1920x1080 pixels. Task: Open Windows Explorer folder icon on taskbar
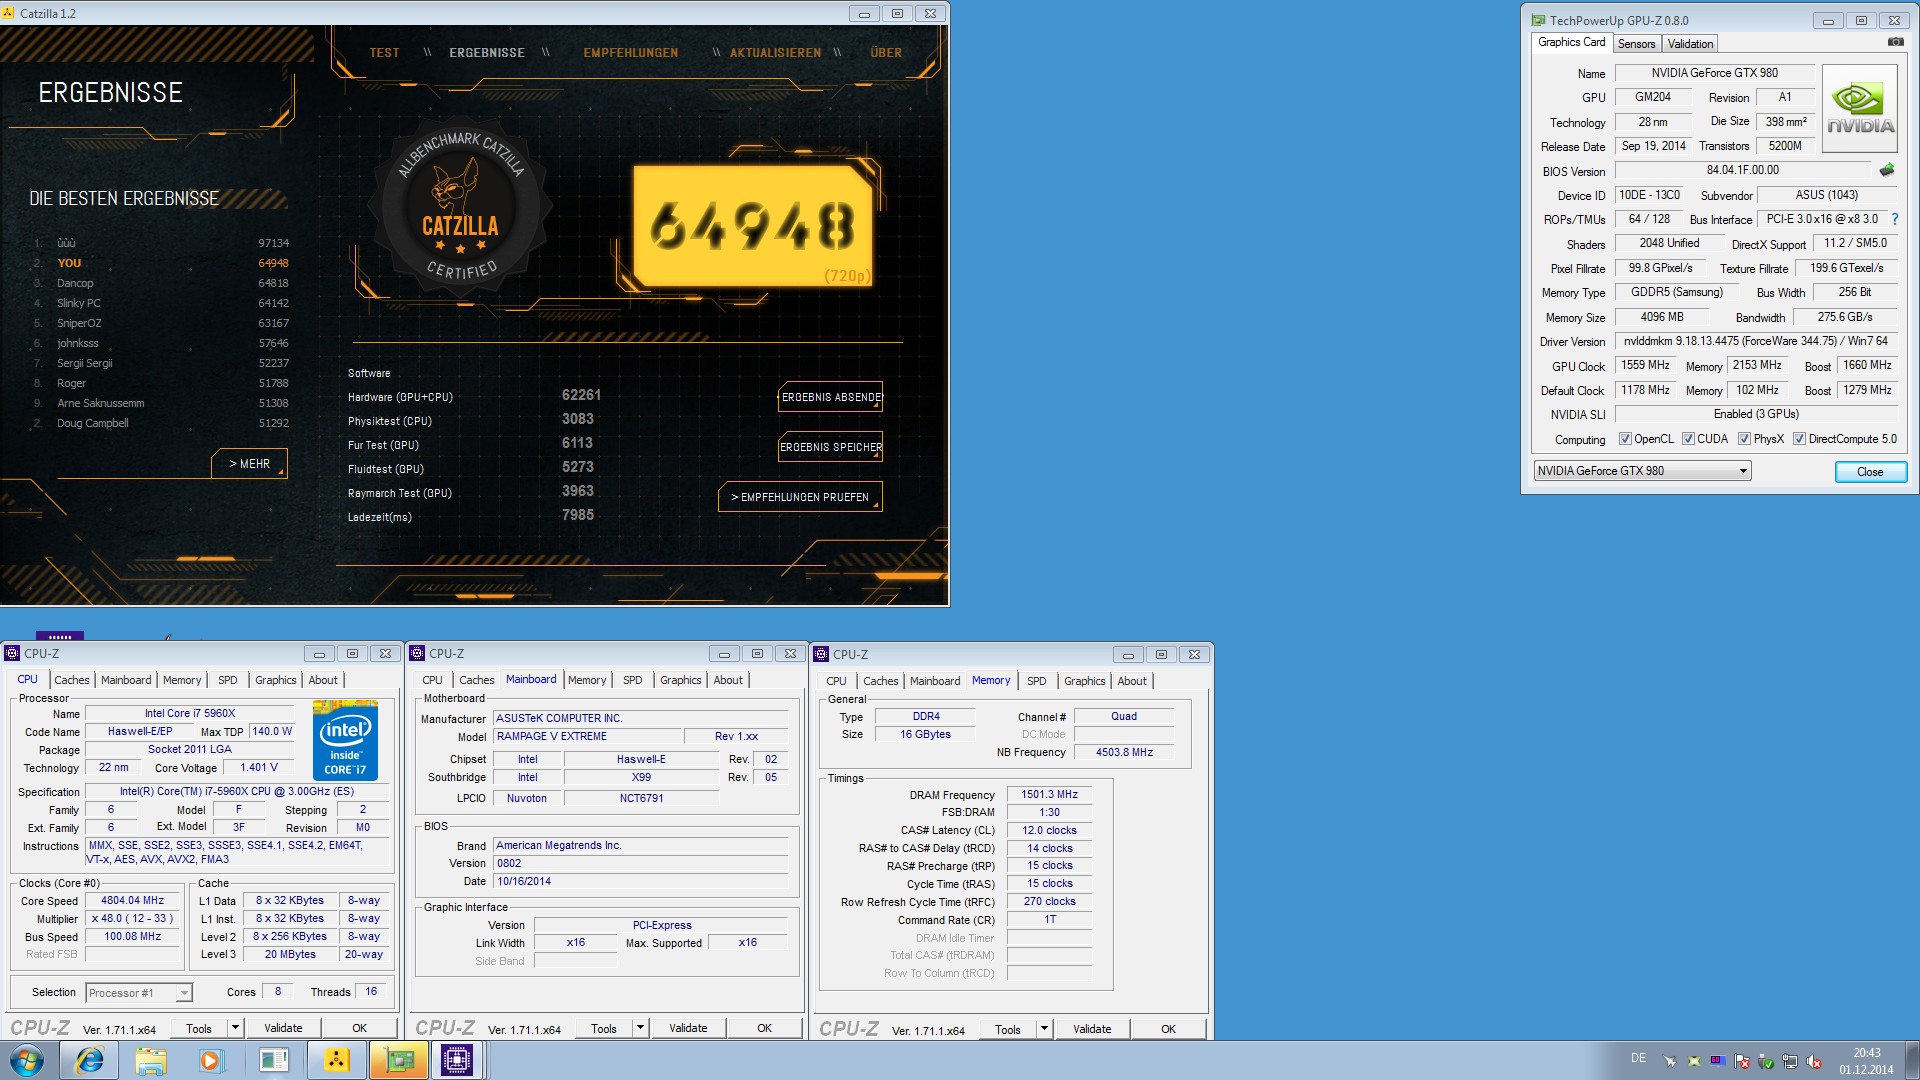pos(151,1060)
